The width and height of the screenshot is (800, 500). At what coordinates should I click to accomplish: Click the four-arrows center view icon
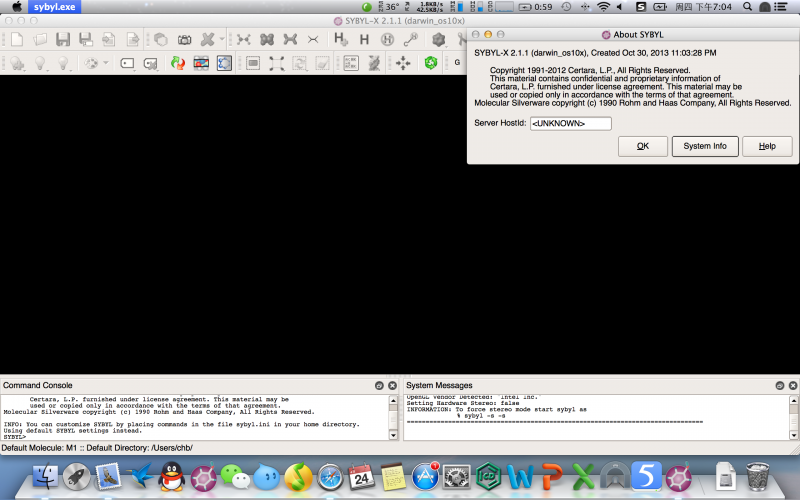point(403,63)
